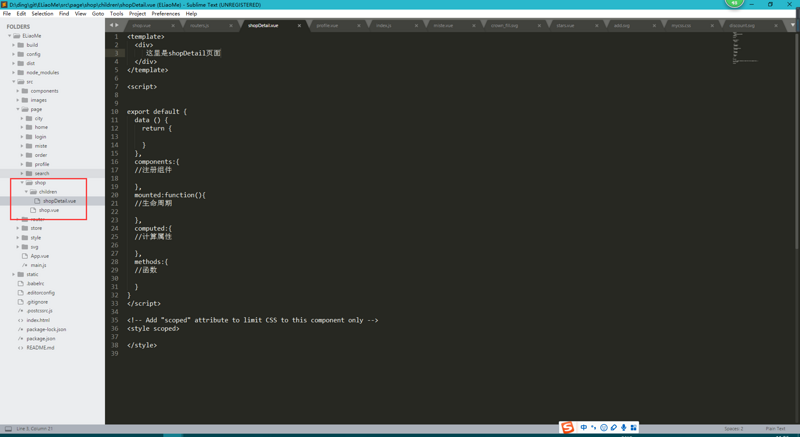
Task: Collapse the children folder arrow
Action: [x=26, y=192]
